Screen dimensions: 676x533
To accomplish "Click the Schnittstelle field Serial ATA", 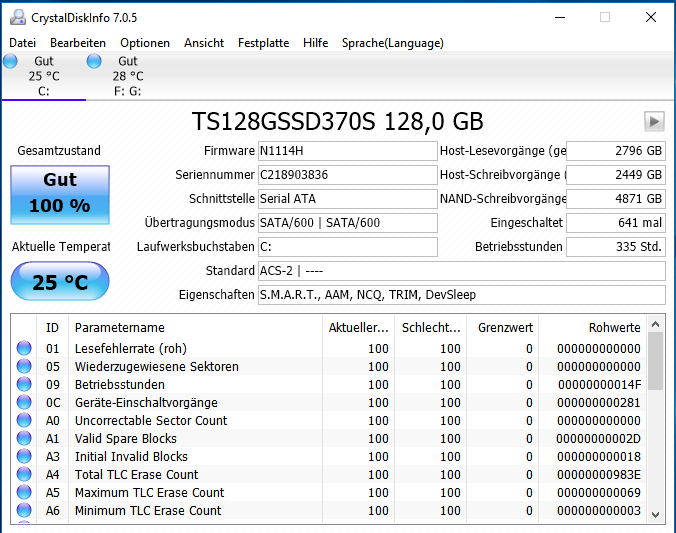I will coord(348,199).
